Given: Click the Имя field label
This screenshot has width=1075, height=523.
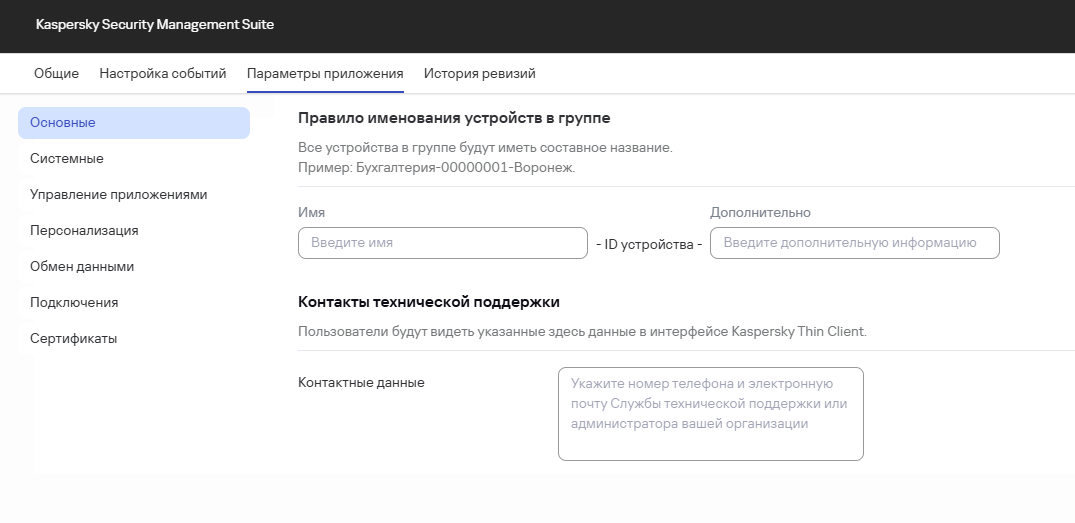Looking at the screenshot, I should click(311, 212).
